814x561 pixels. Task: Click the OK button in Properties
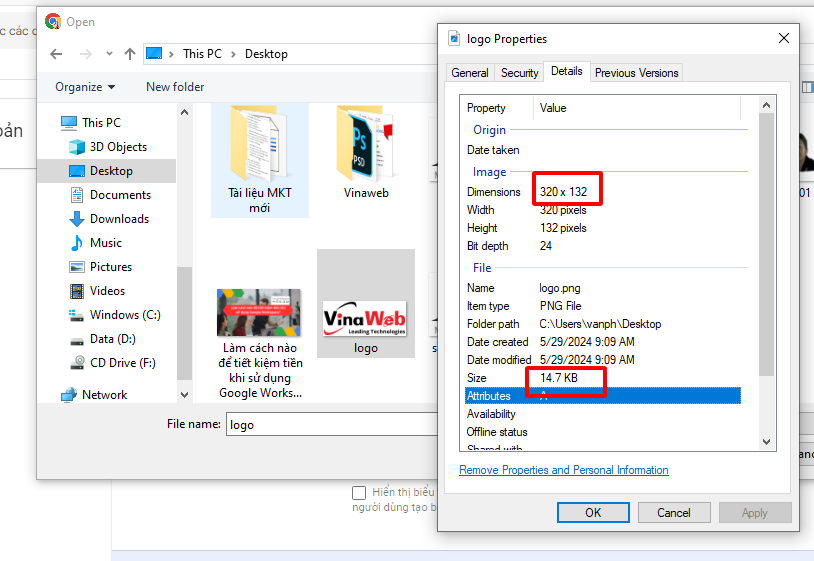(x=592, y=513)
